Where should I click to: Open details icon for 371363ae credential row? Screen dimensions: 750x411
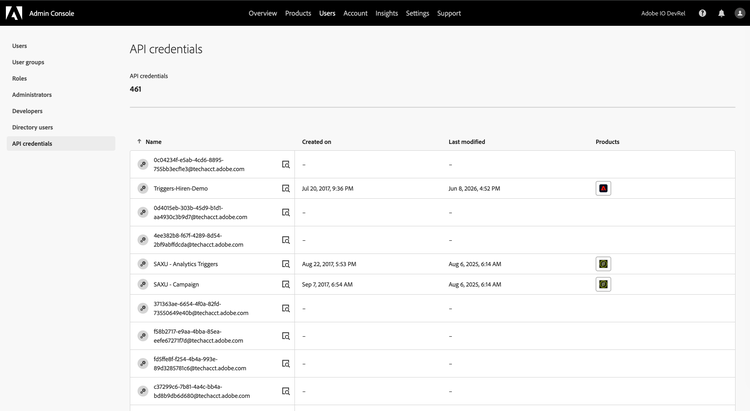point(286,308)
